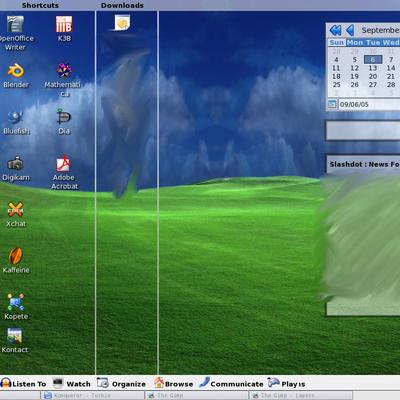This screenshot has height=400, width=400.
Task: Select day 18 in the calendar
Action: [336, 76]
